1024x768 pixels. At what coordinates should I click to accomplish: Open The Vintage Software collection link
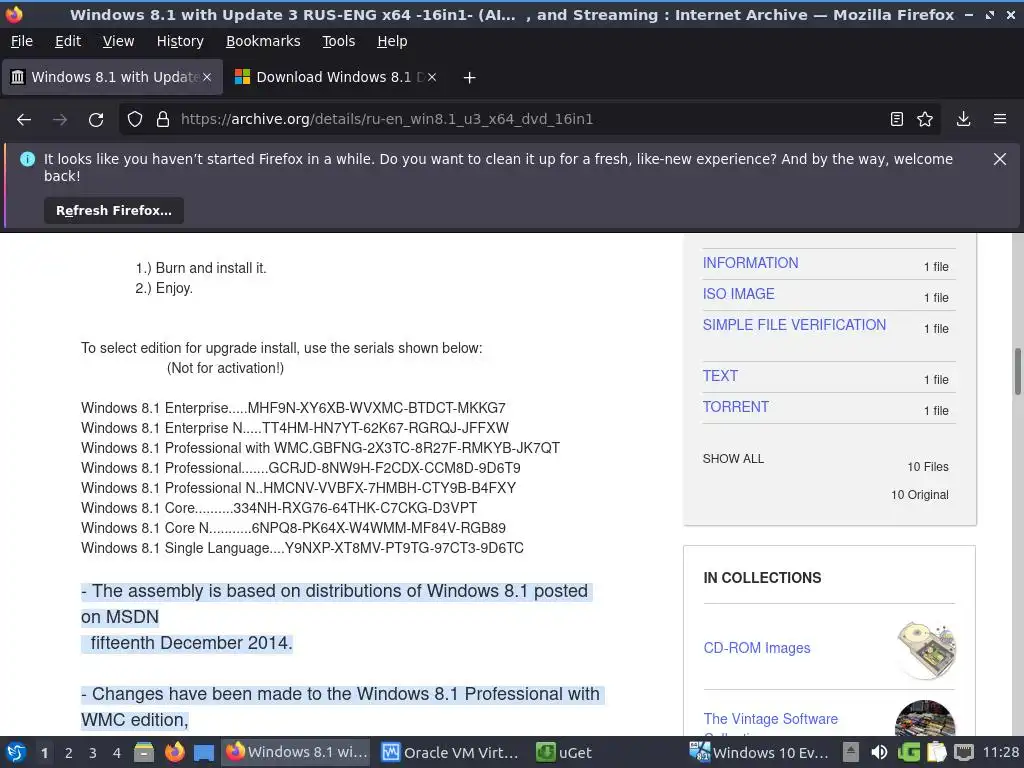771,719
